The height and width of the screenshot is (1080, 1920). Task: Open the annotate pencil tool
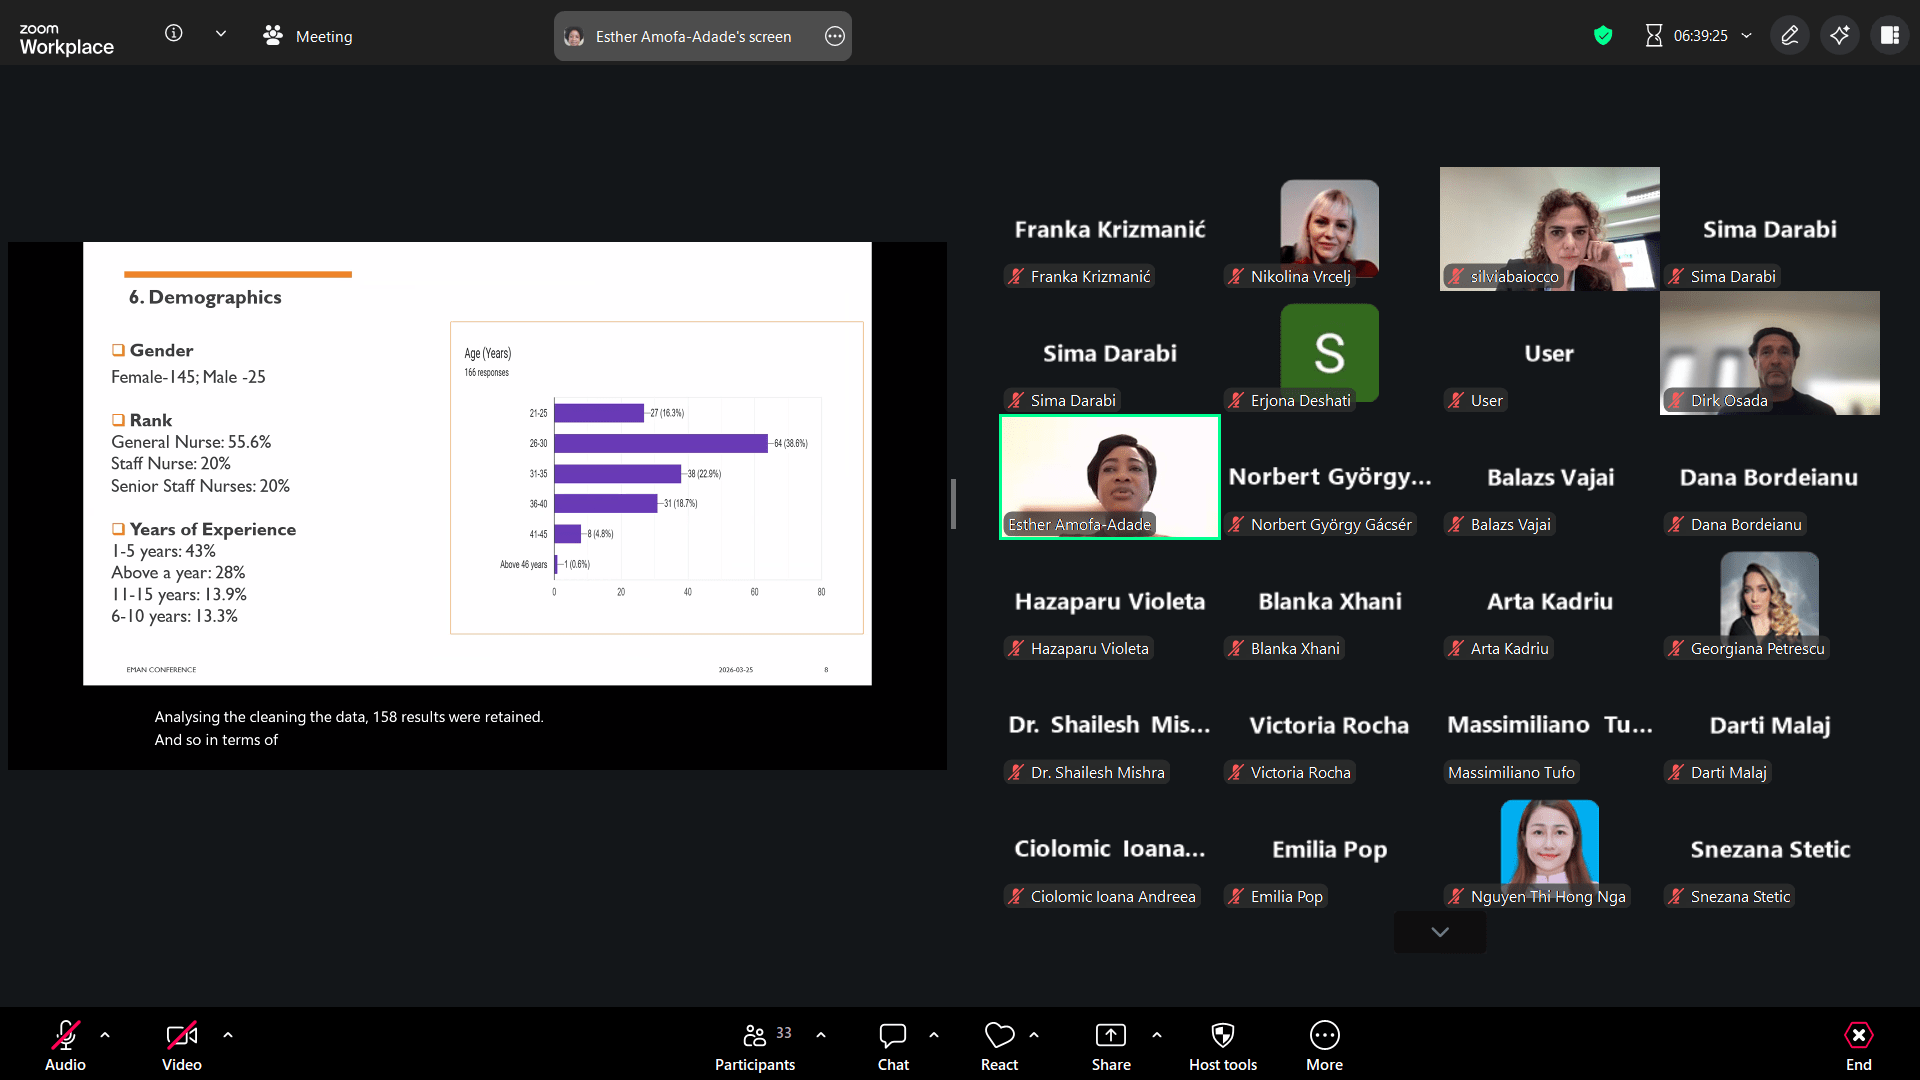coord(1789,36)
